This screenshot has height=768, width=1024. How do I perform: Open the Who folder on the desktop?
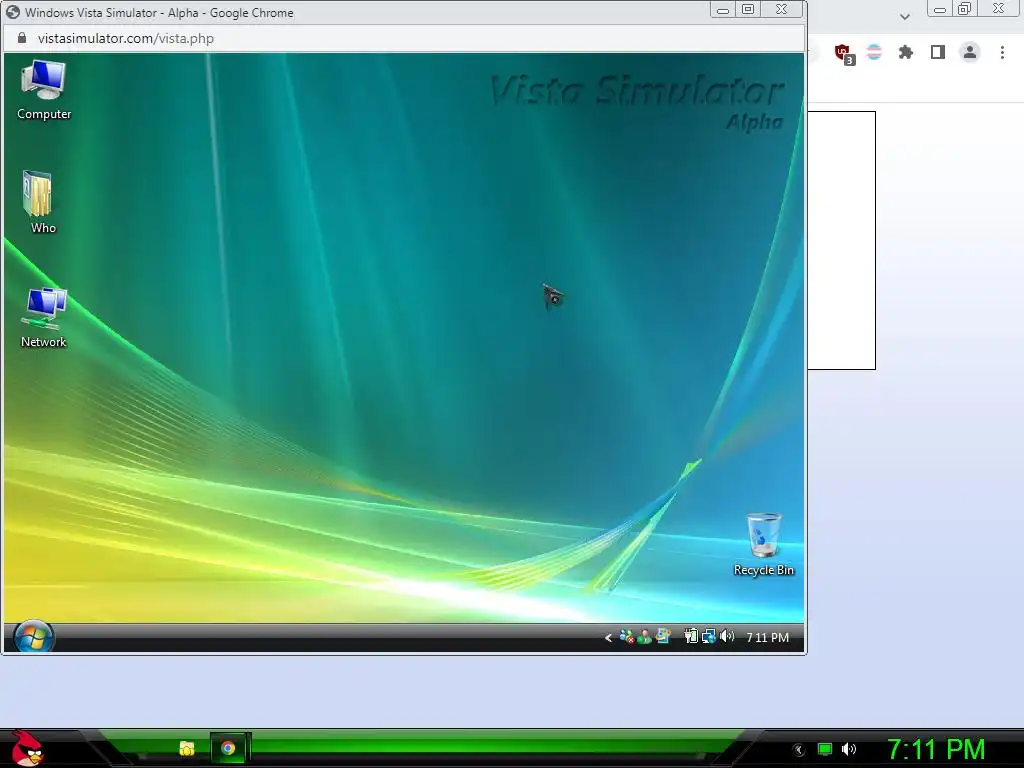(41, 202)
